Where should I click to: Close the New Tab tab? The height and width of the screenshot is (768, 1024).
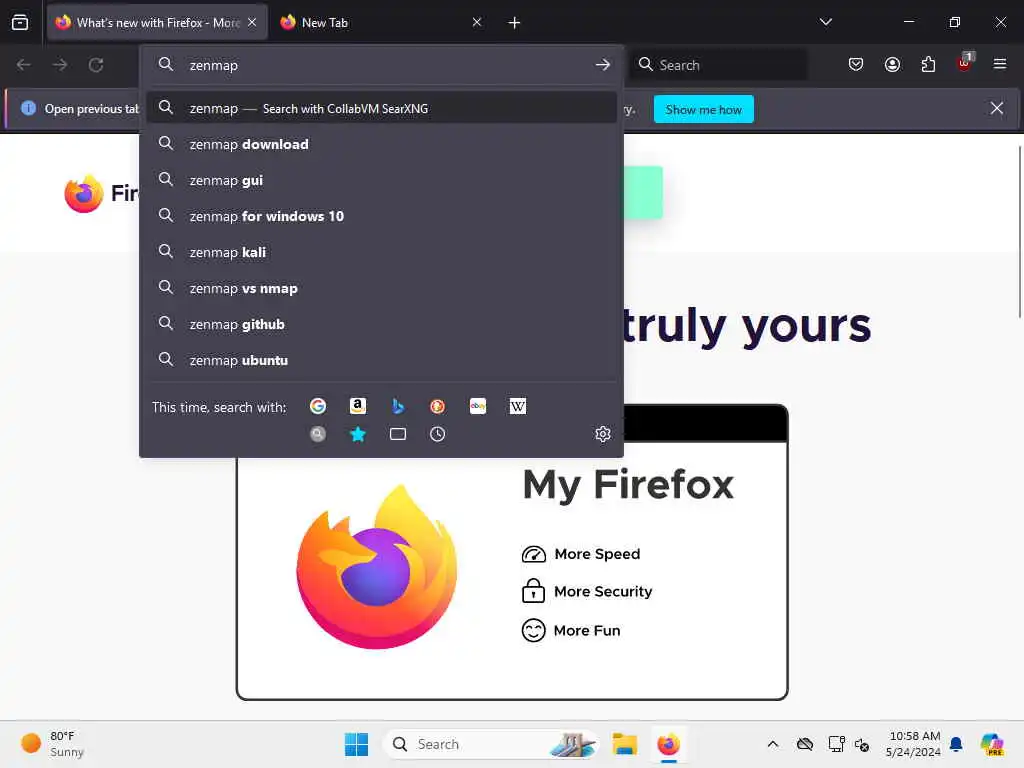coord(477,22)
